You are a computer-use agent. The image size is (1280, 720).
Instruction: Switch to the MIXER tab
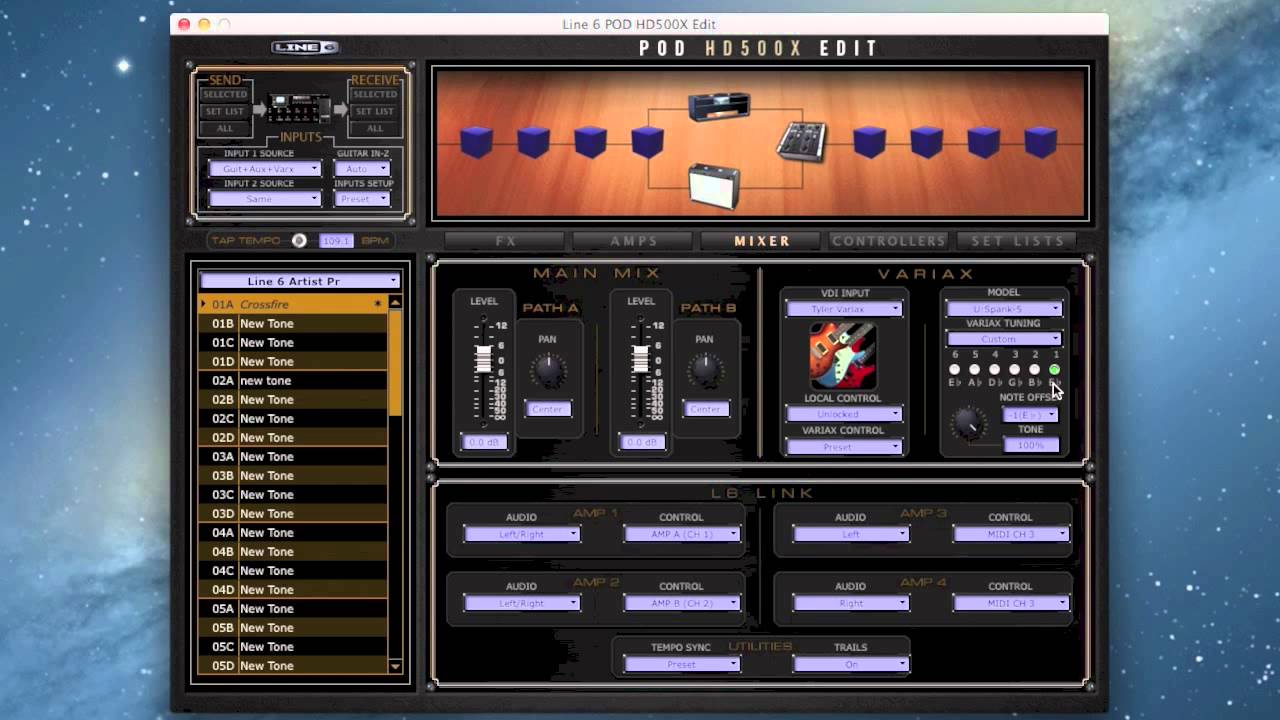pos(762,241)
